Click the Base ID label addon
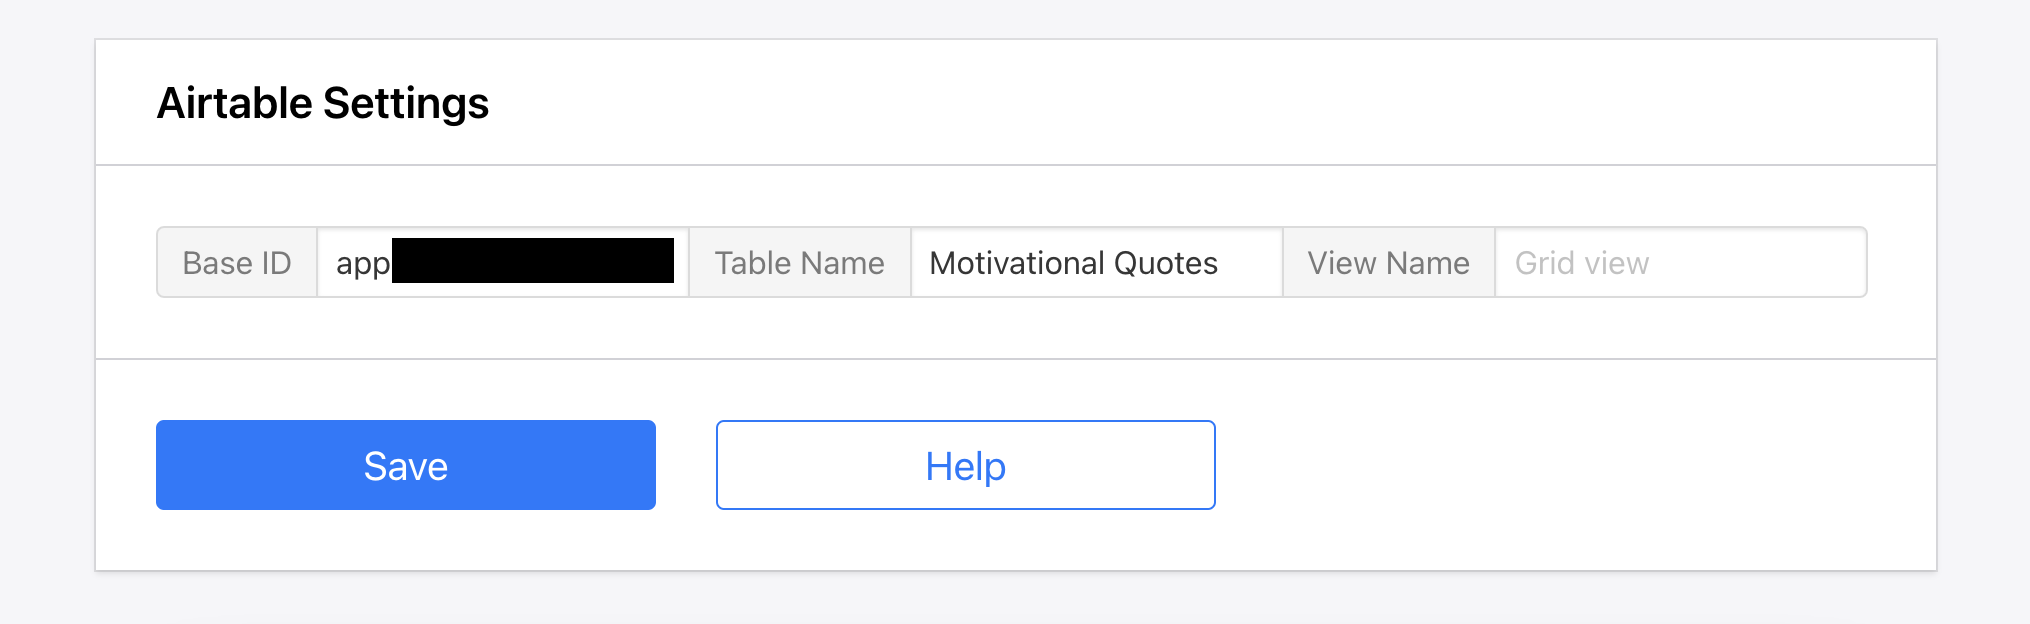This screenshot has height=624, width=2030. pyautogui.click(x=237, y=263)
